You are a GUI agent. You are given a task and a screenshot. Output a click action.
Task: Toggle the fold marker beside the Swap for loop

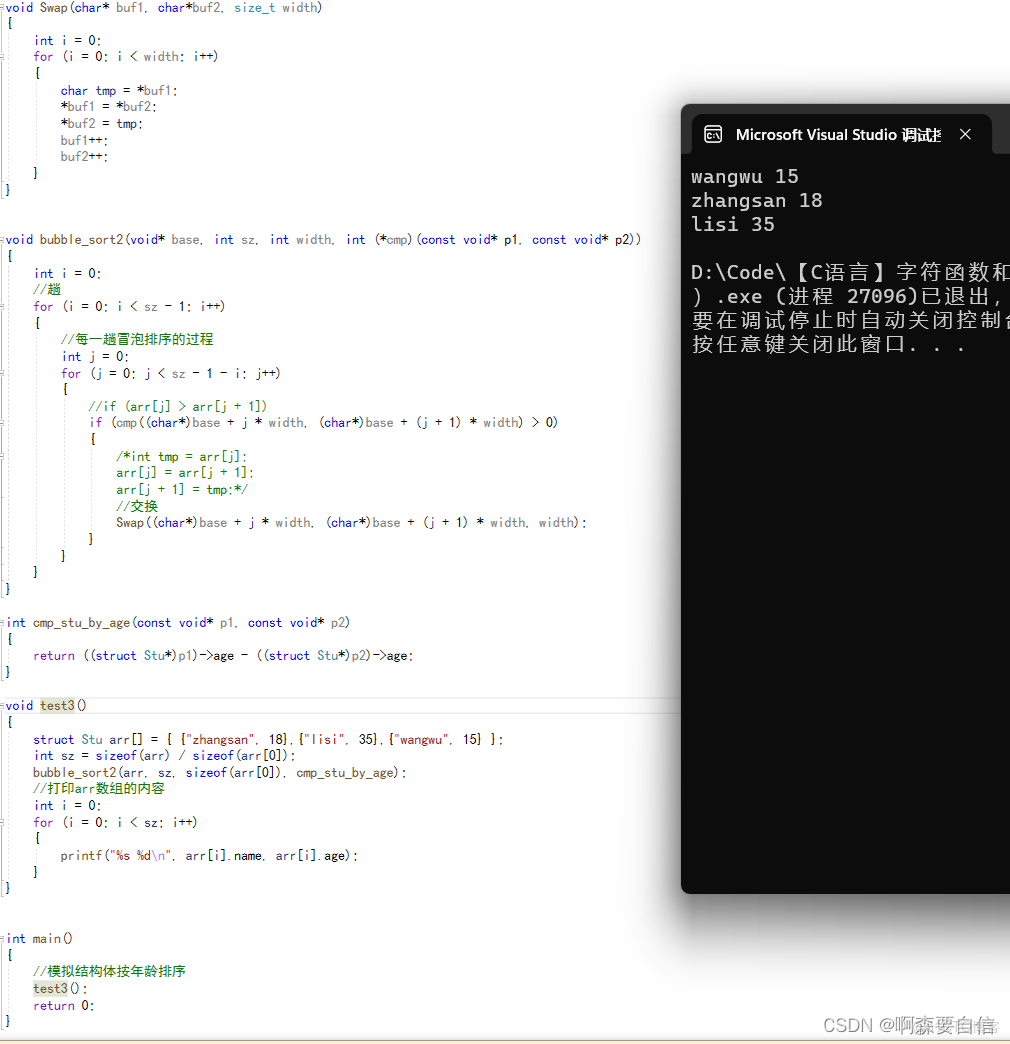click(x=7, y=56)
